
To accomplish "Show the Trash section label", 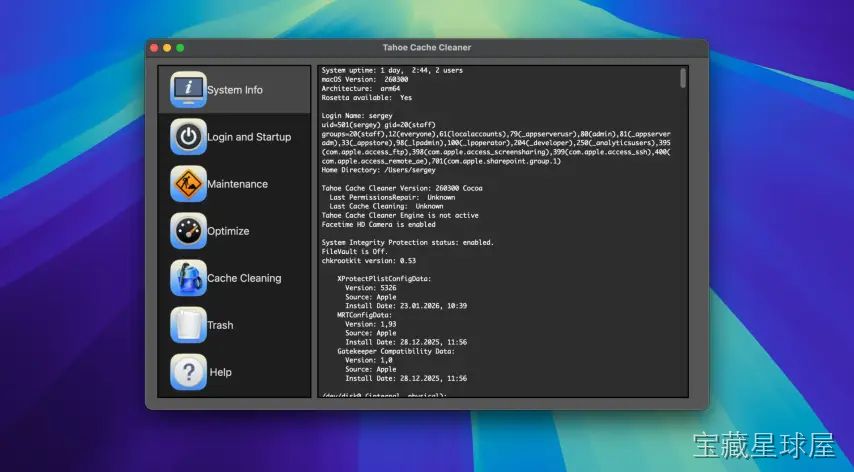I will pyautogui.click(x=220, y=325).
